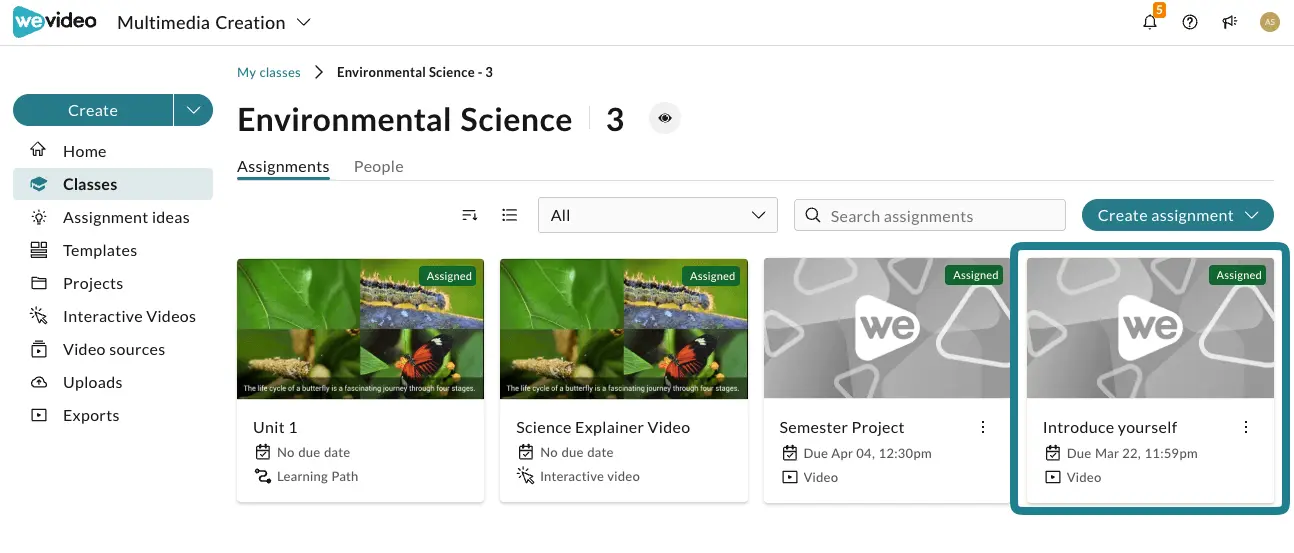The image size is (1294, 553).
Task: Click the Home house icon in sidebar
Action: pyautogui.click(x=39, y=151)
